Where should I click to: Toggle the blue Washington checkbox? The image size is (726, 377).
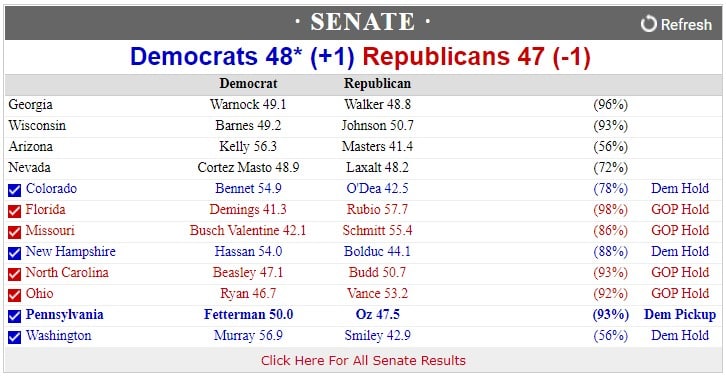pos(14,337)
